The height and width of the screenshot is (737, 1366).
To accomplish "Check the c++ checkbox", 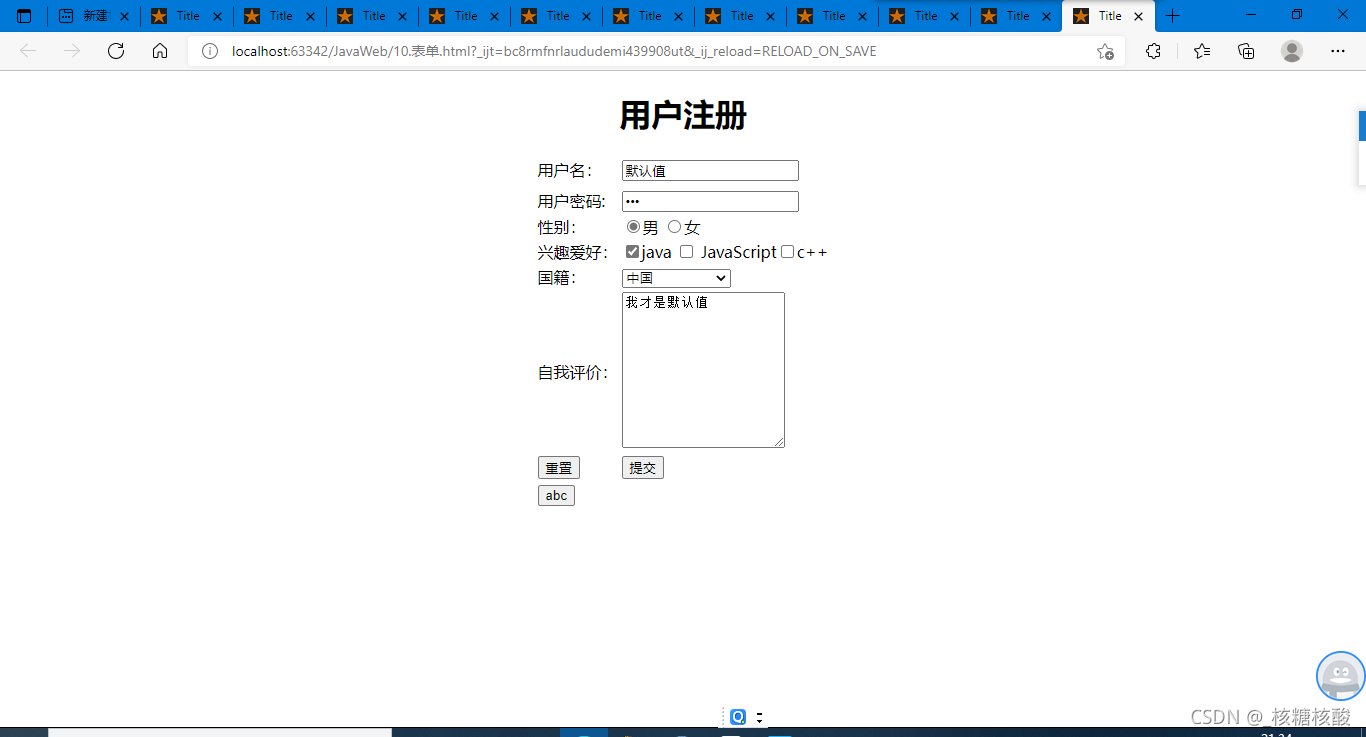I will pos(787,252).
